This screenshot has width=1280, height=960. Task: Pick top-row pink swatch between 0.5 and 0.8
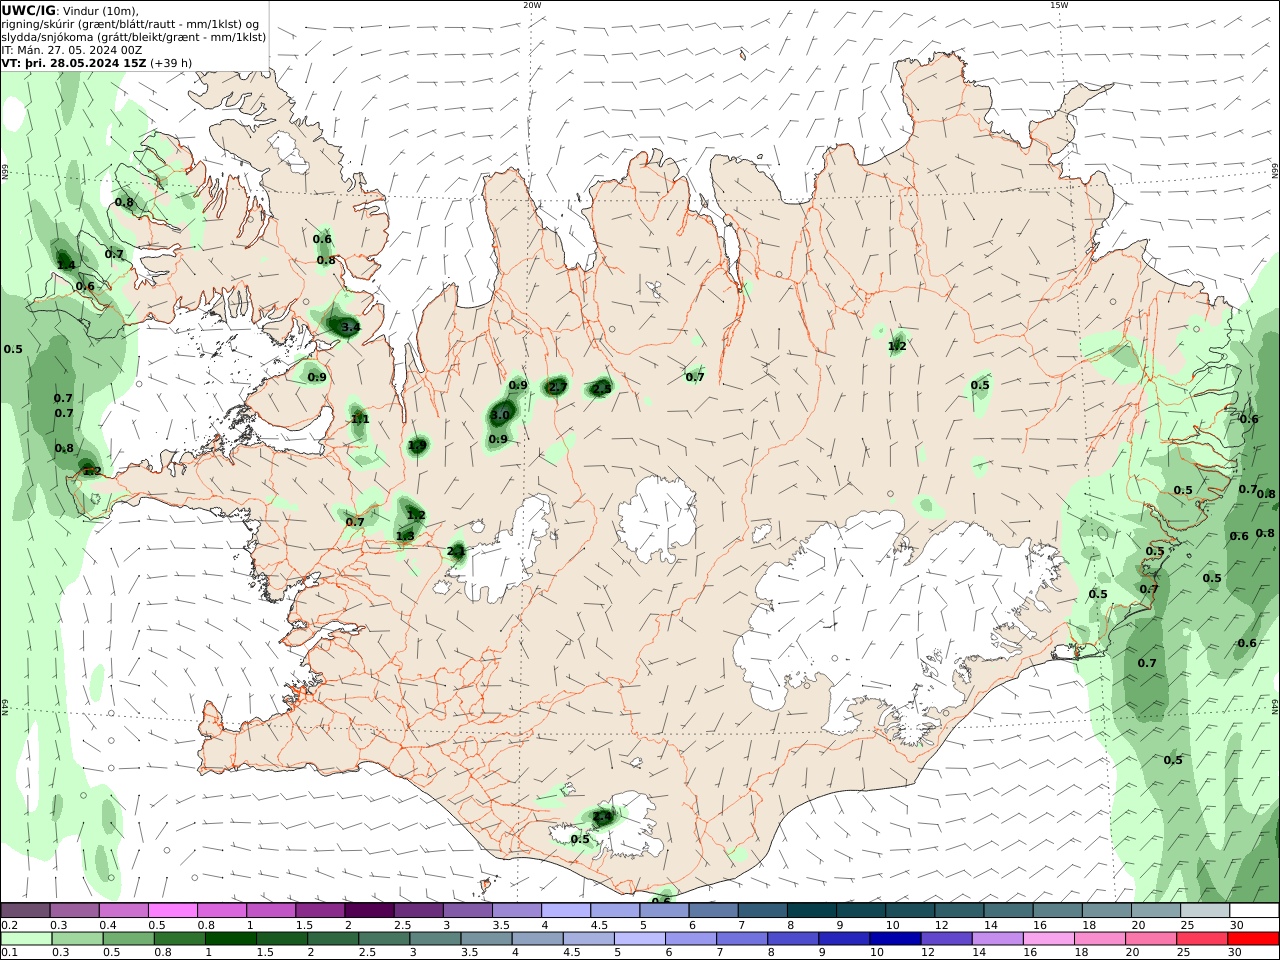coord(173,910)
